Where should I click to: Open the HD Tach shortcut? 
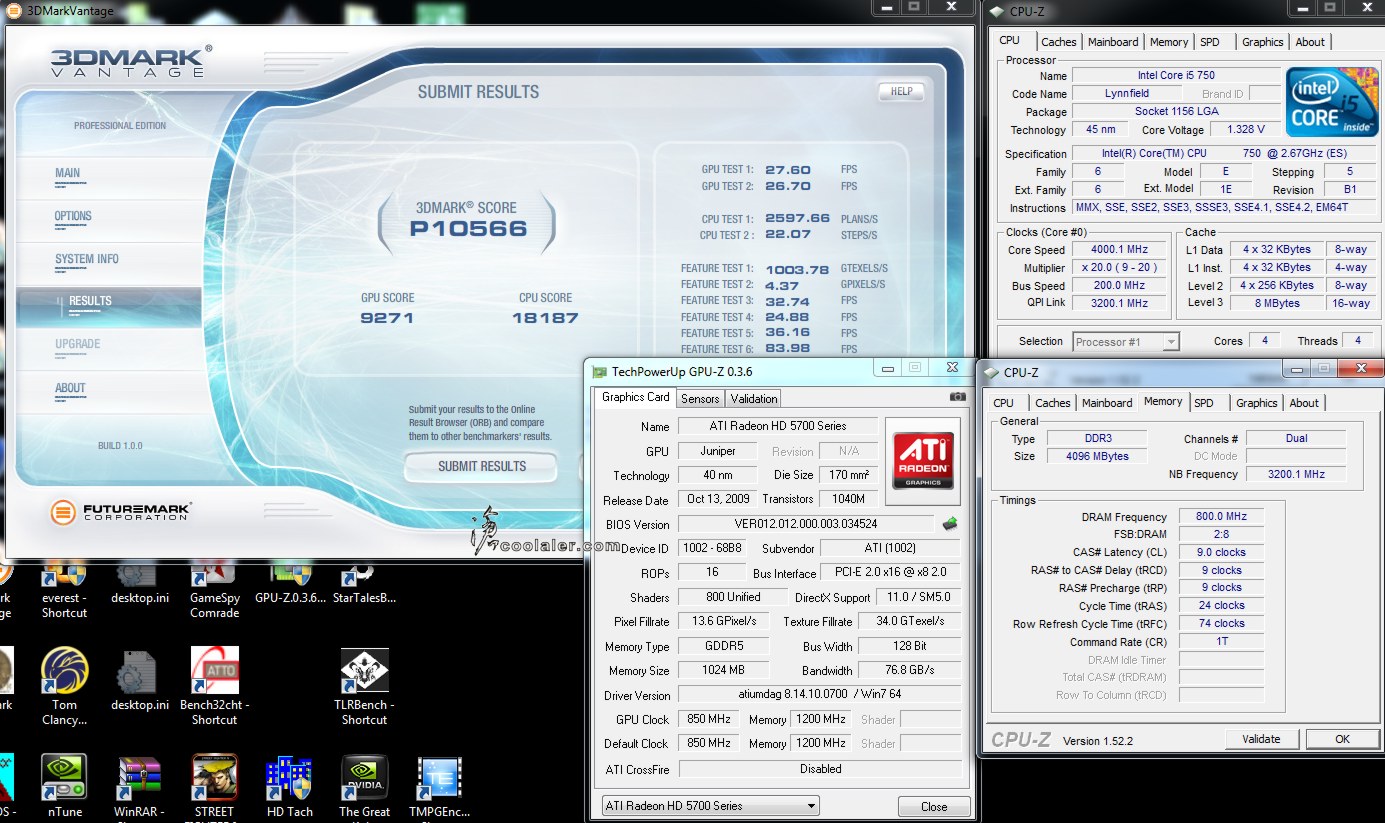click(x=289, y=788)
